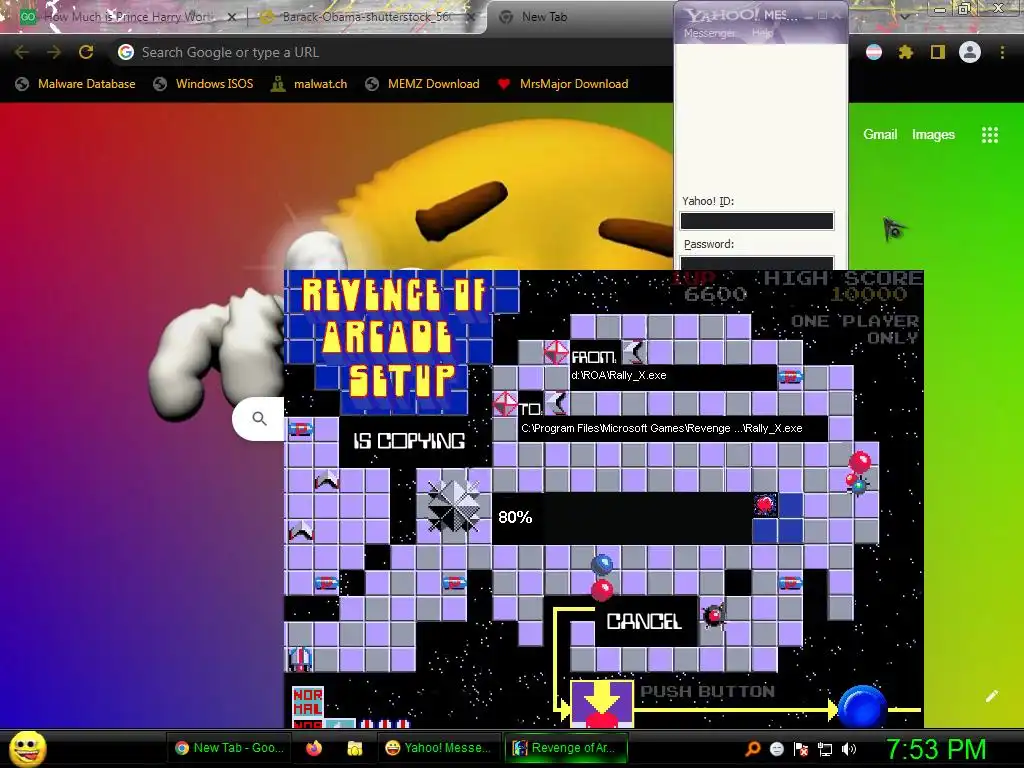Switch to New Tab - Google taskbar button
This screenshot has height=768, width=1024.
(x=229, y=748)
